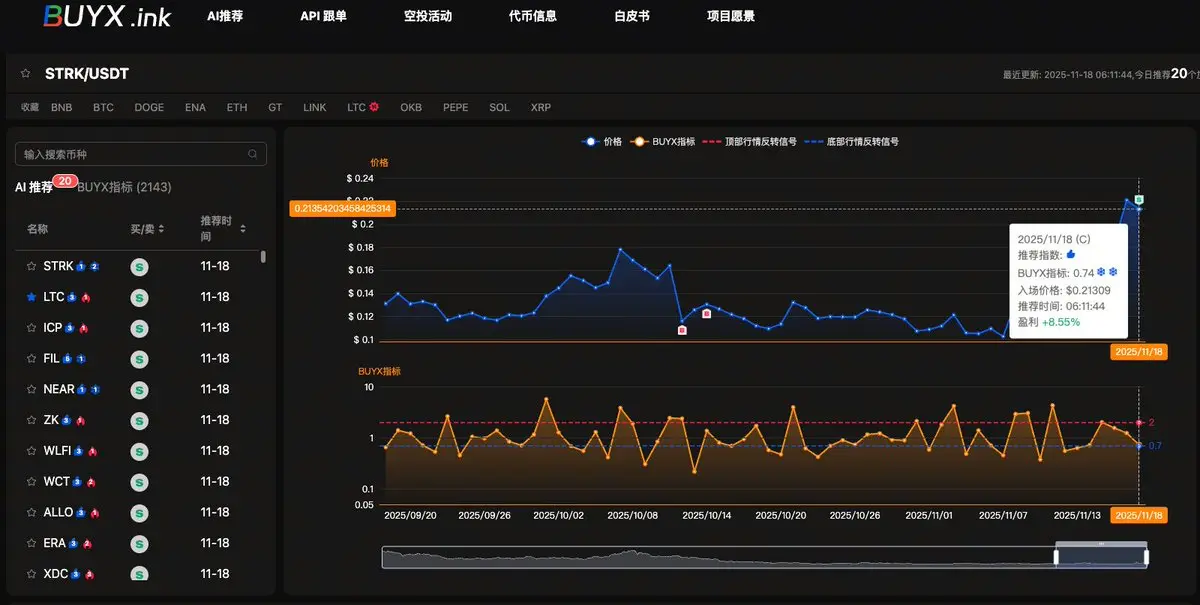Toggle 底部行情反转信号 legend
Image resolution: width=1200 pixels, height=605 pixels.
coord(852,142)
